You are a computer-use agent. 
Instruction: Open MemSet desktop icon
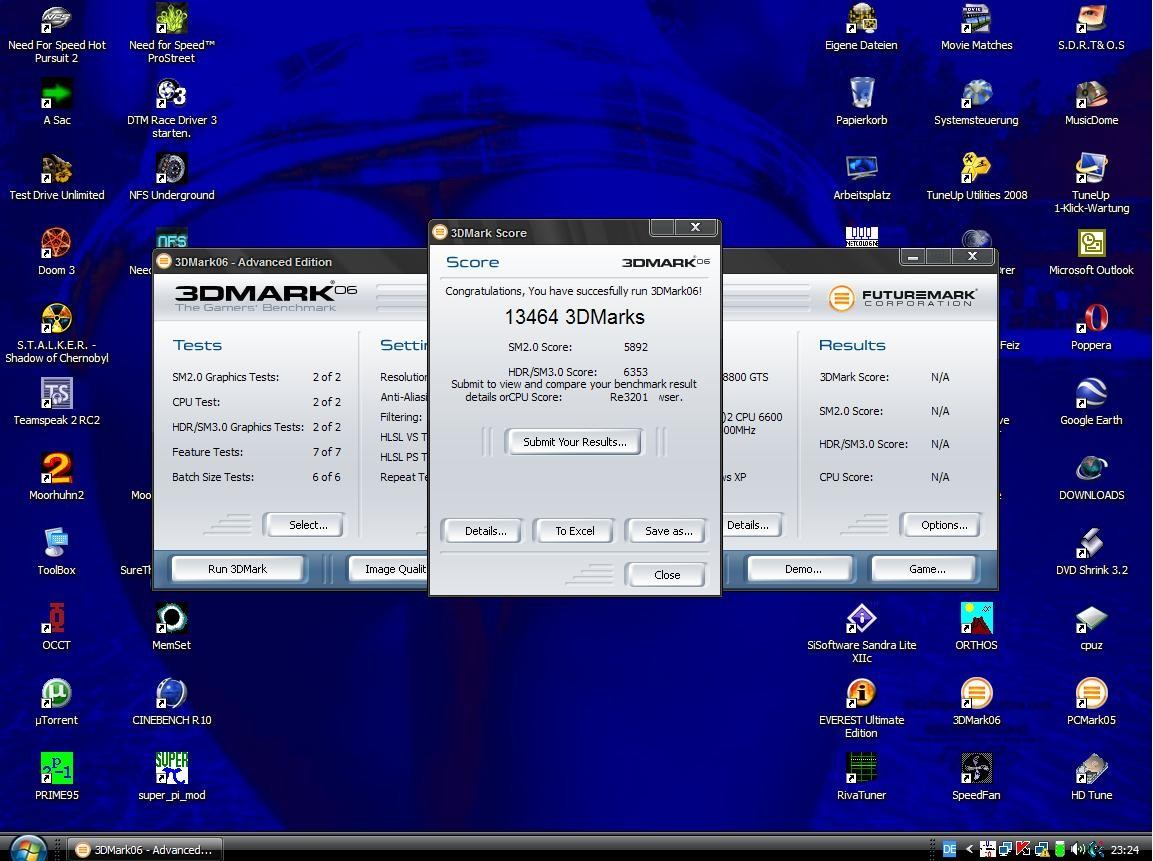(171, 628)
